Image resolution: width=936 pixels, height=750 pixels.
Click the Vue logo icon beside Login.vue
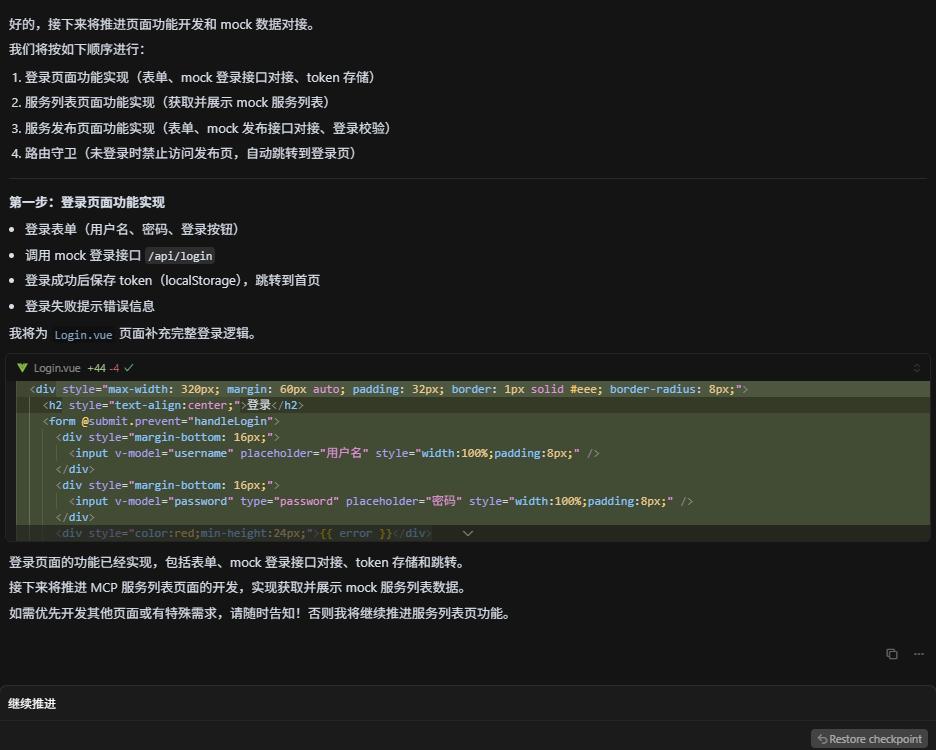click(x=22, y=368)
